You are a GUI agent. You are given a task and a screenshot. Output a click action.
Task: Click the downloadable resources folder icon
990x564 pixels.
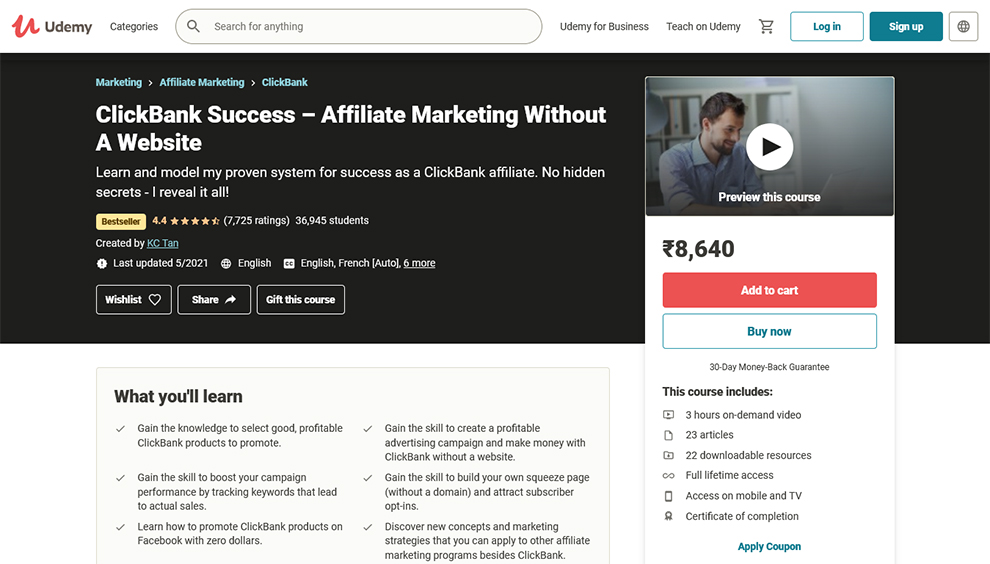click(x=668, y=455)
